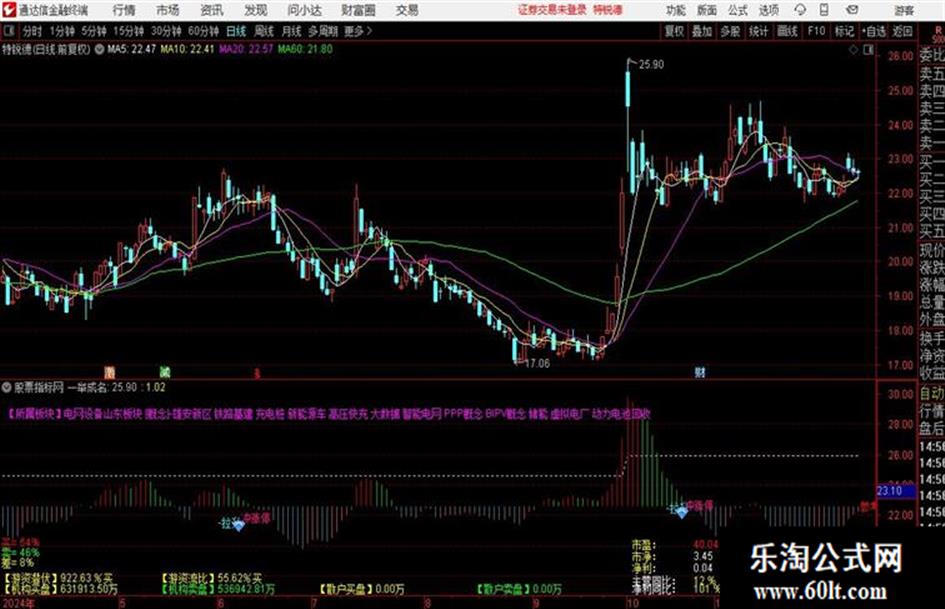Expand the 股票指标网 sub-chart indicator dropdown
The width and height of the screenshot is (945, 609).
click(x=7, y=387)
